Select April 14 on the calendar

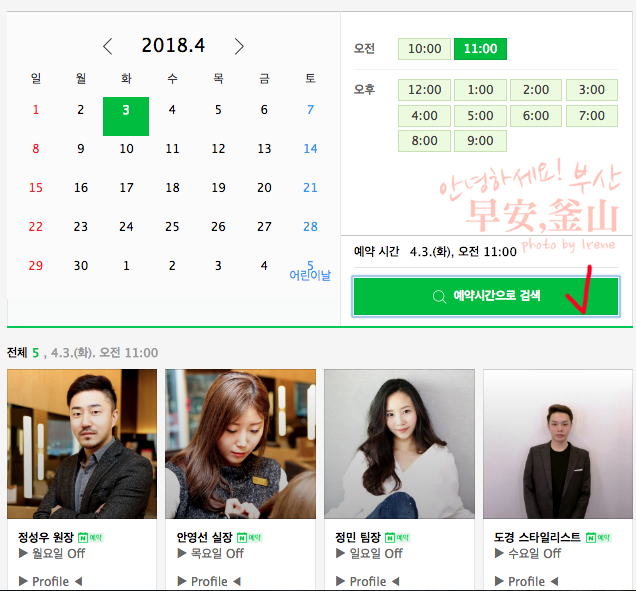310,148
